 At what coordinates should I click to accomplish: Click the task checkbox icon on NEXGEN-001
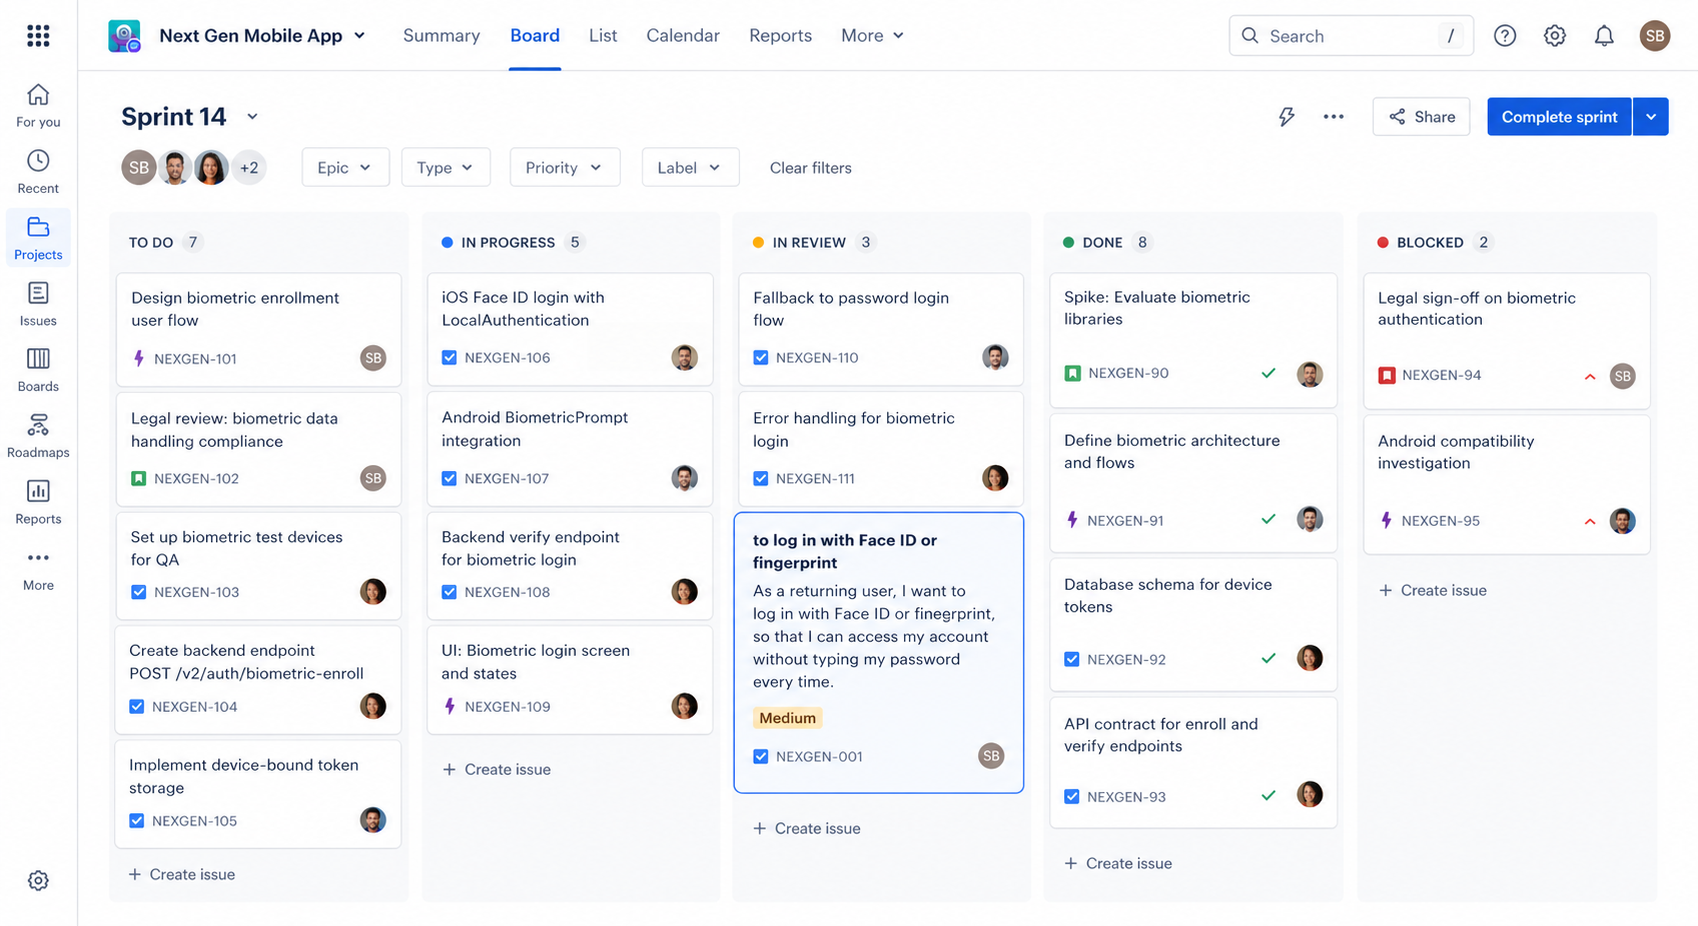pos(761,756)
